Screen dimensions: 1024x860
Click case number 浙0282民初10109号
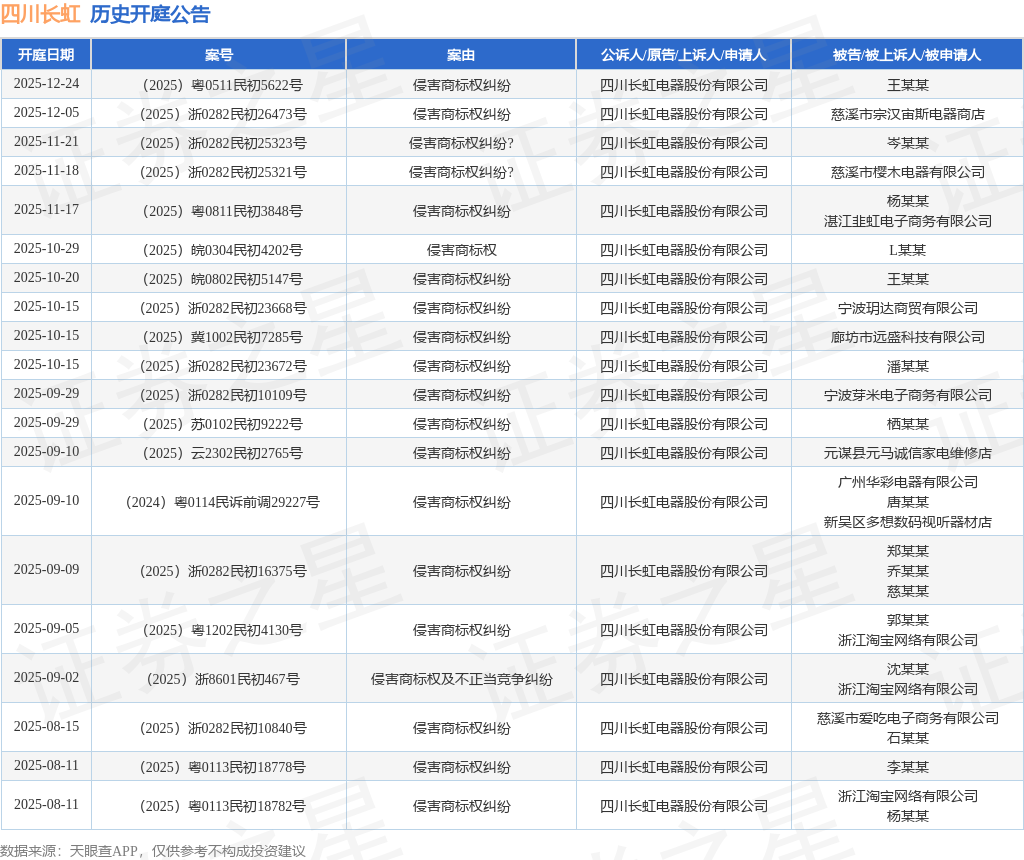(x=223, y=396)
